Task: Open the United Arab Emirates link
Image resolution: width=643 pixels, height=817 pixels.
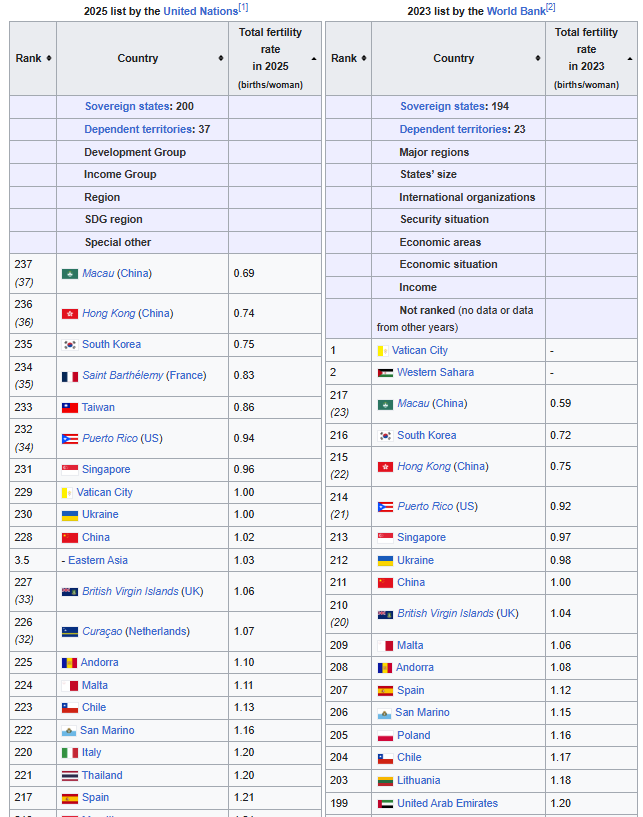Action: (448, 803)
